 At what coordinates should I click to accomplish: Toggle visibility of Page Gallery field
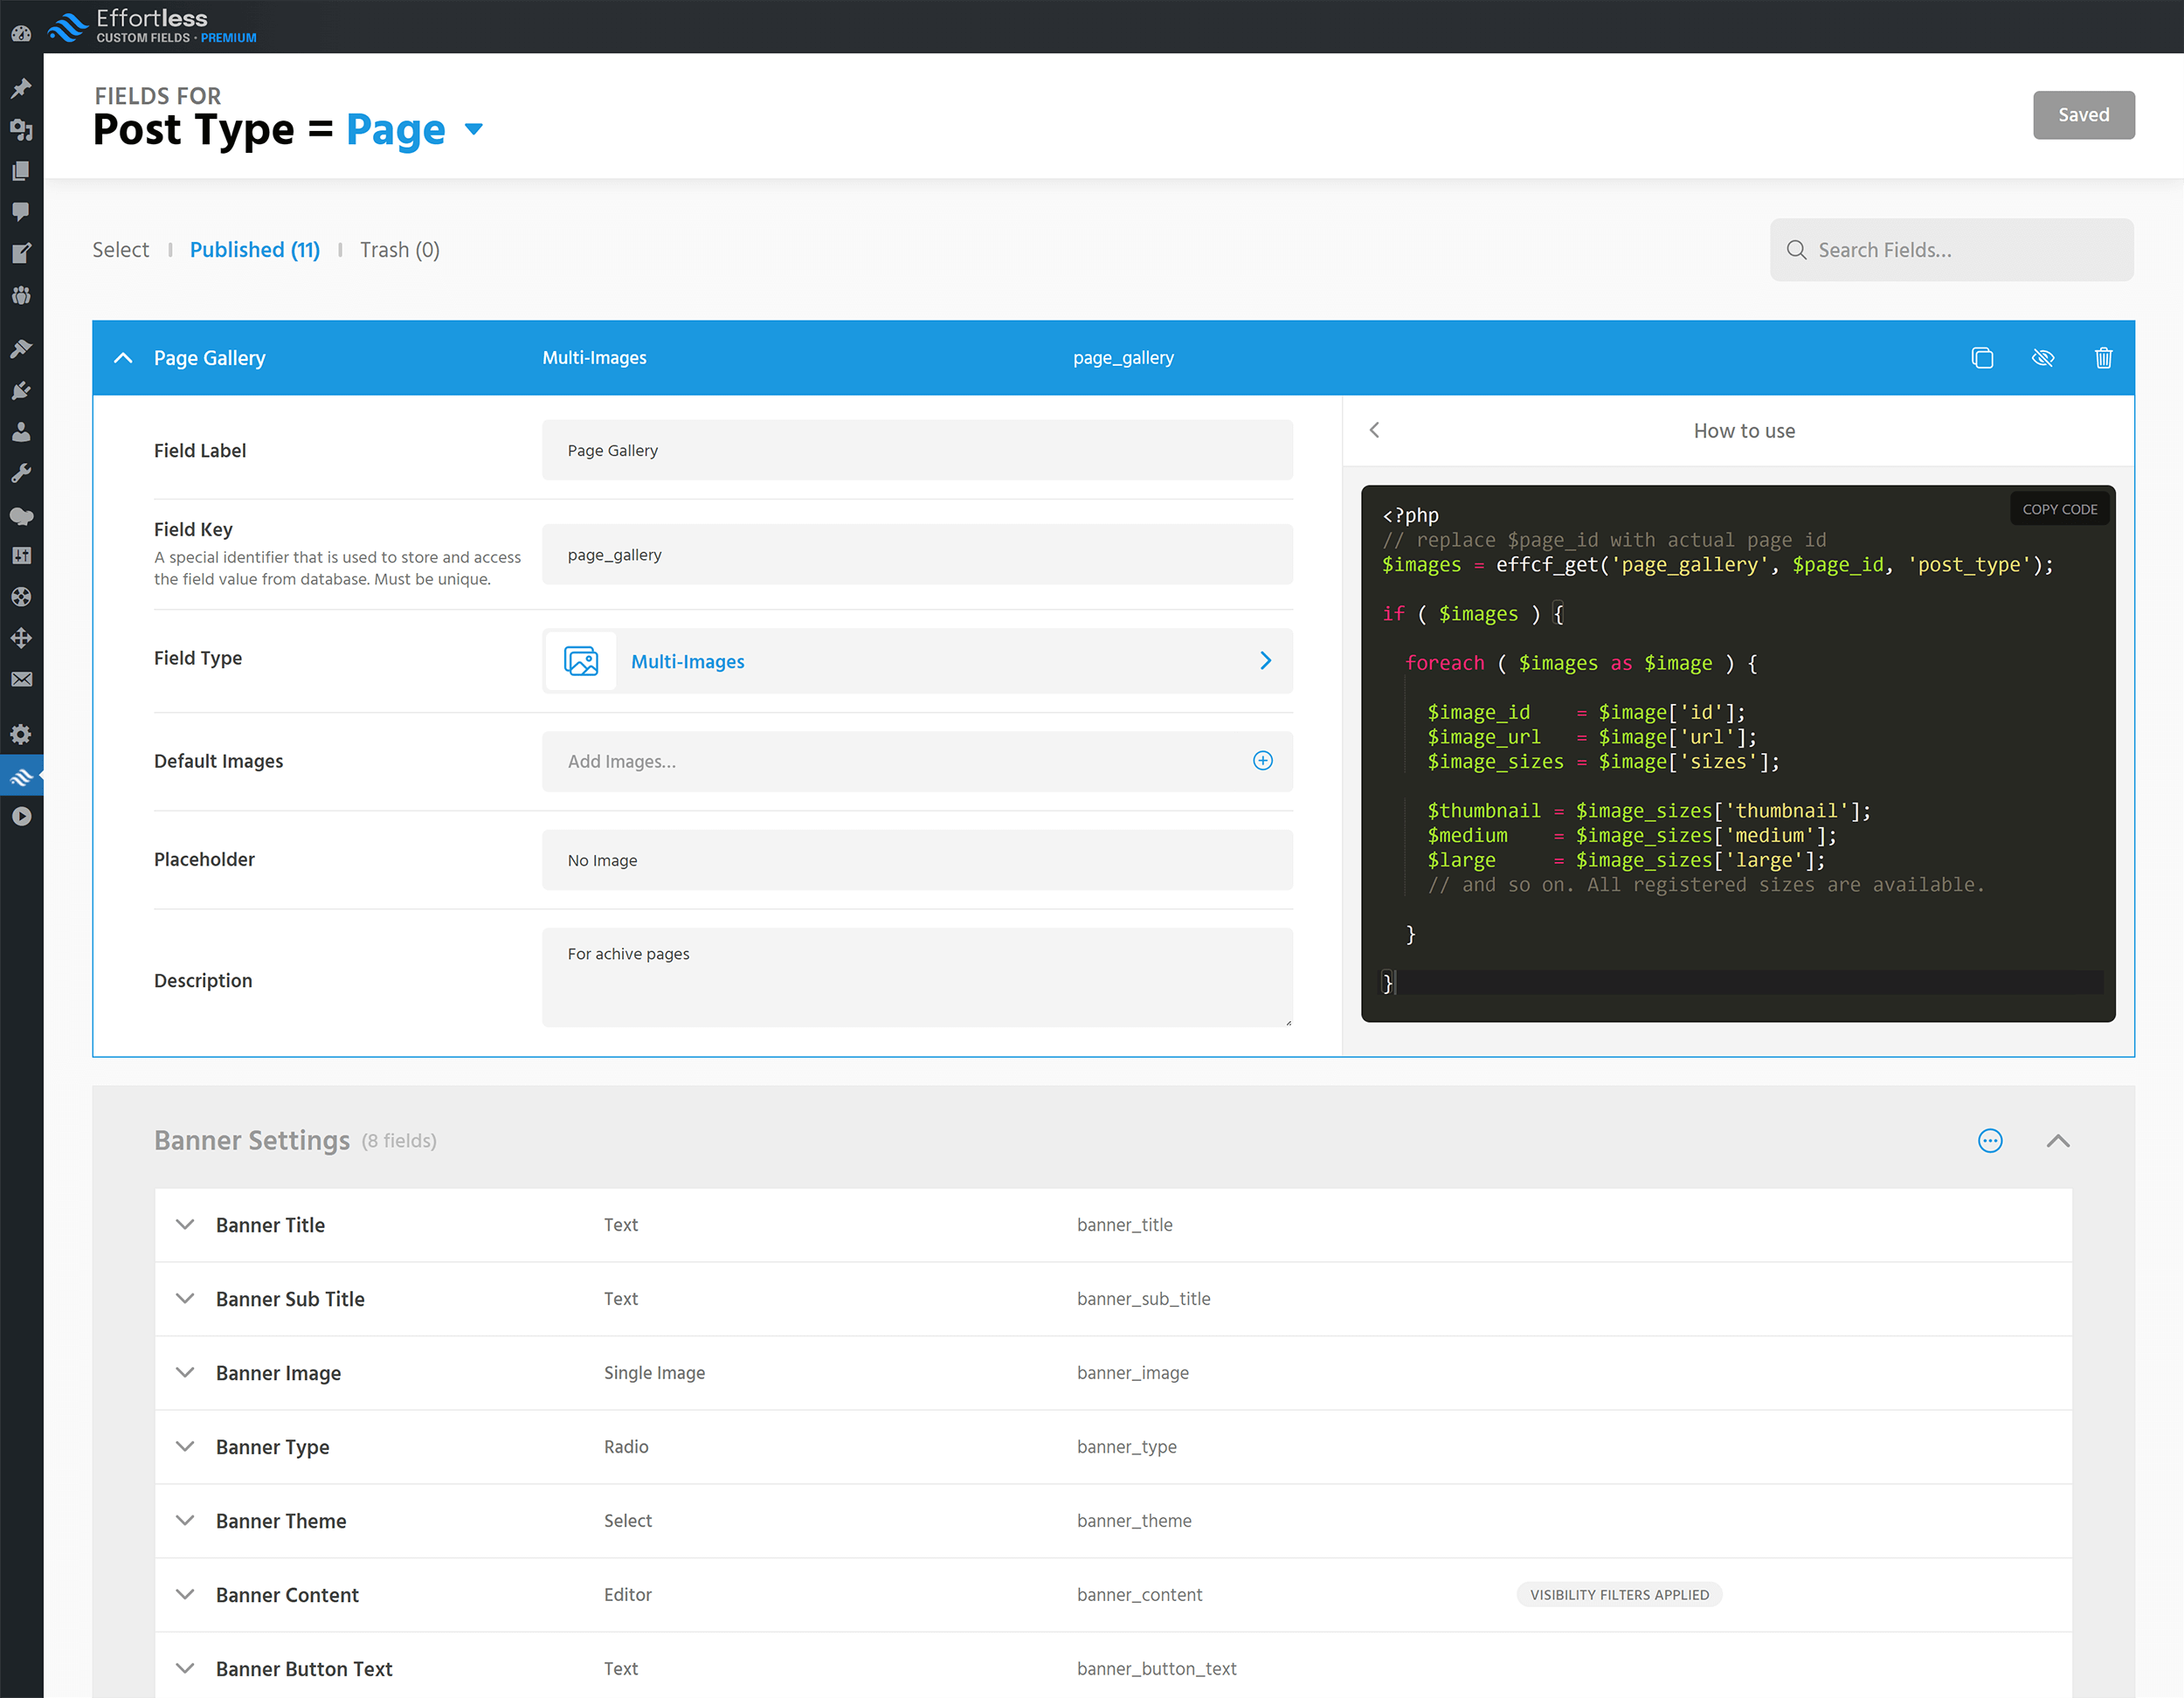[2043, 358]
